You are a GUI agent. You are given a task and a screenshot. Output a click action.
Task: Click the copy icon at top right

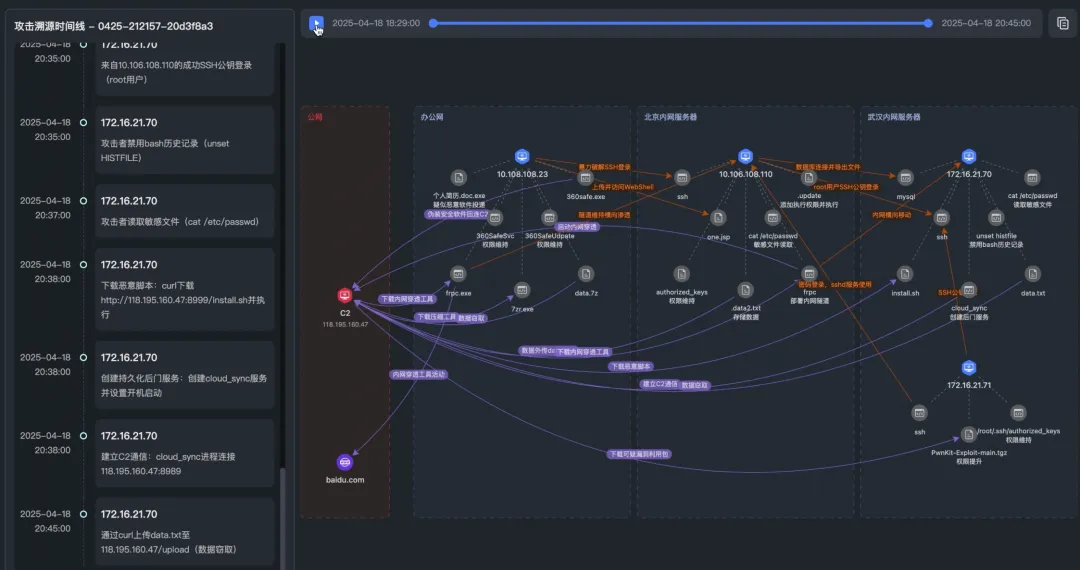click(x=1062, y=23)
